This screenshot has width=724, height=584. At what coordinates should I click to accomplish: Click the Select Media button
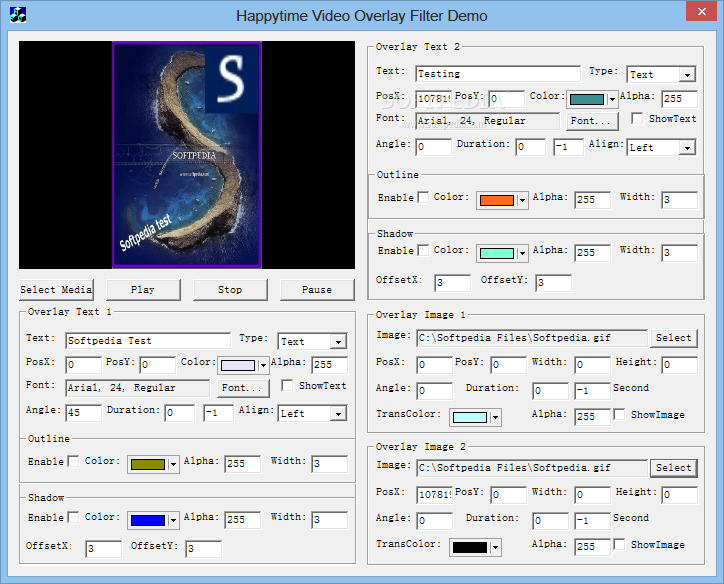(56, 290)
